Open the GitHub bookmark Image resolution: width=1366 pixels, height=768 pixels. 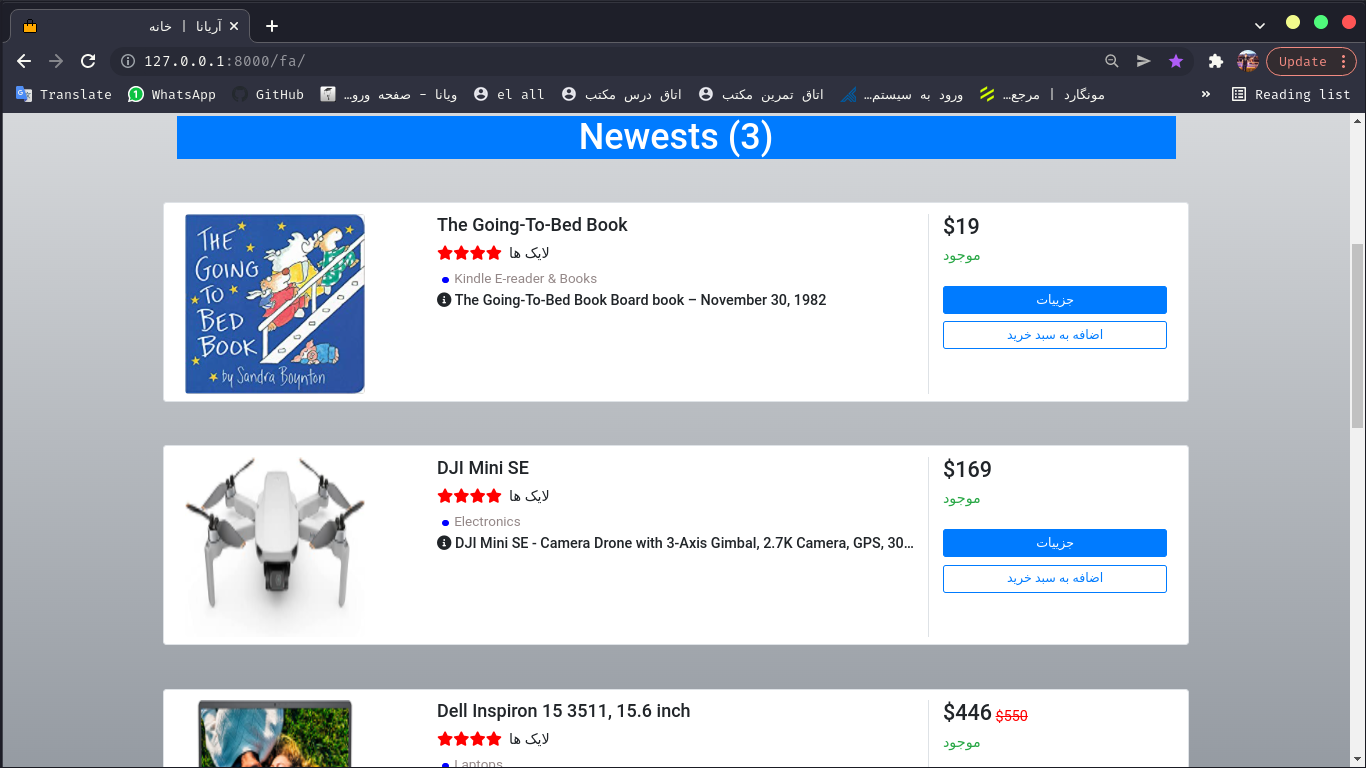(268, 94)
